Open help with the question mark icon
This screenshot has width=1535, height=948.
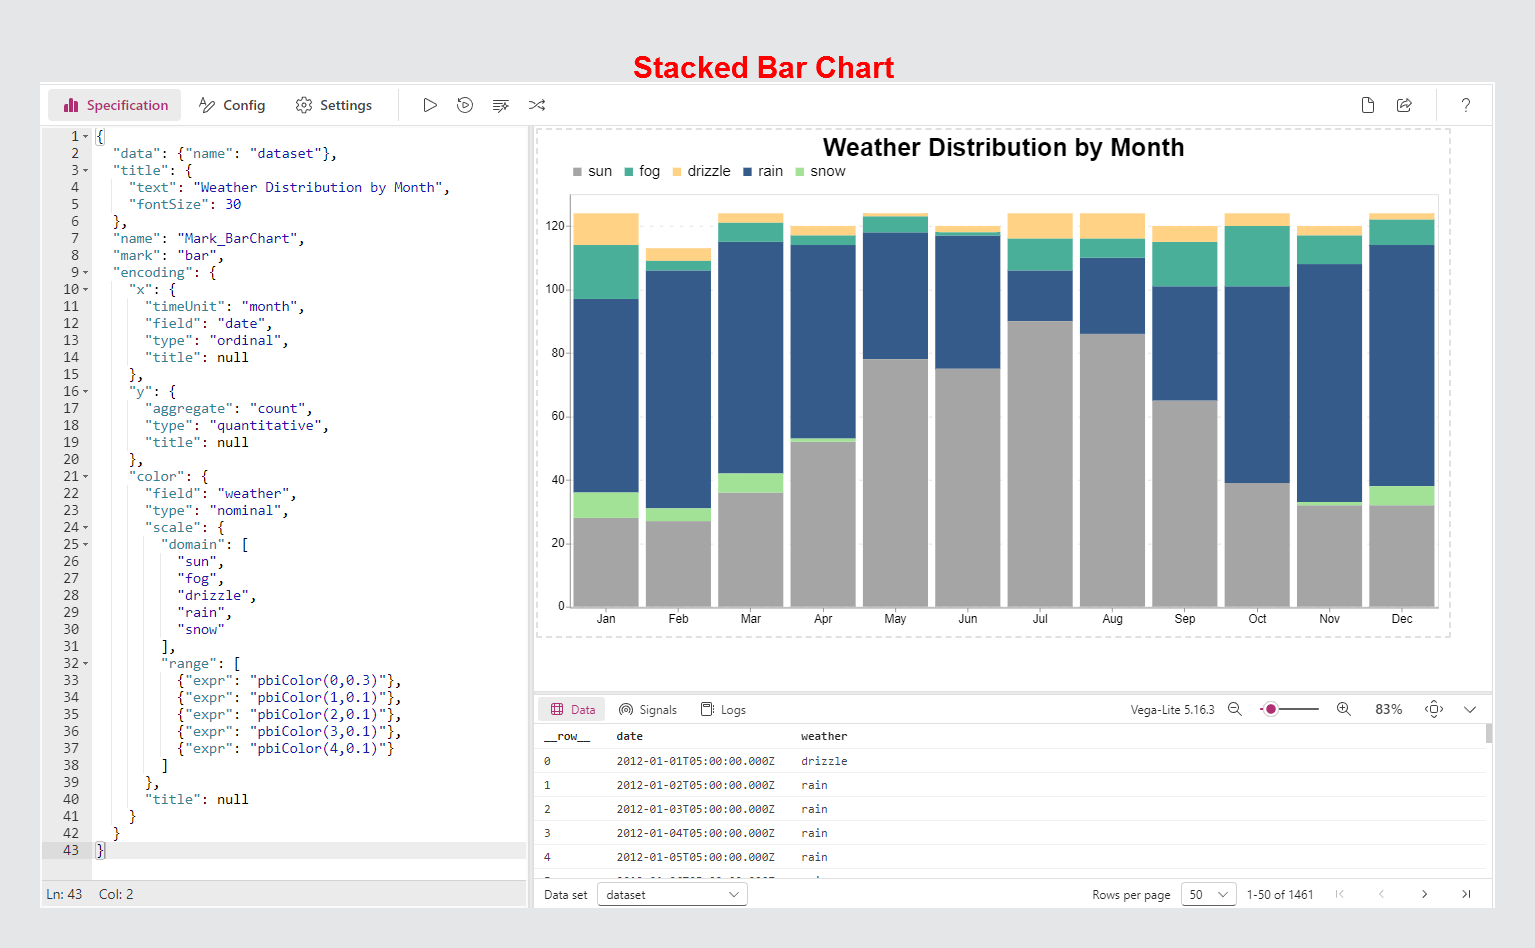[1465, 104]
